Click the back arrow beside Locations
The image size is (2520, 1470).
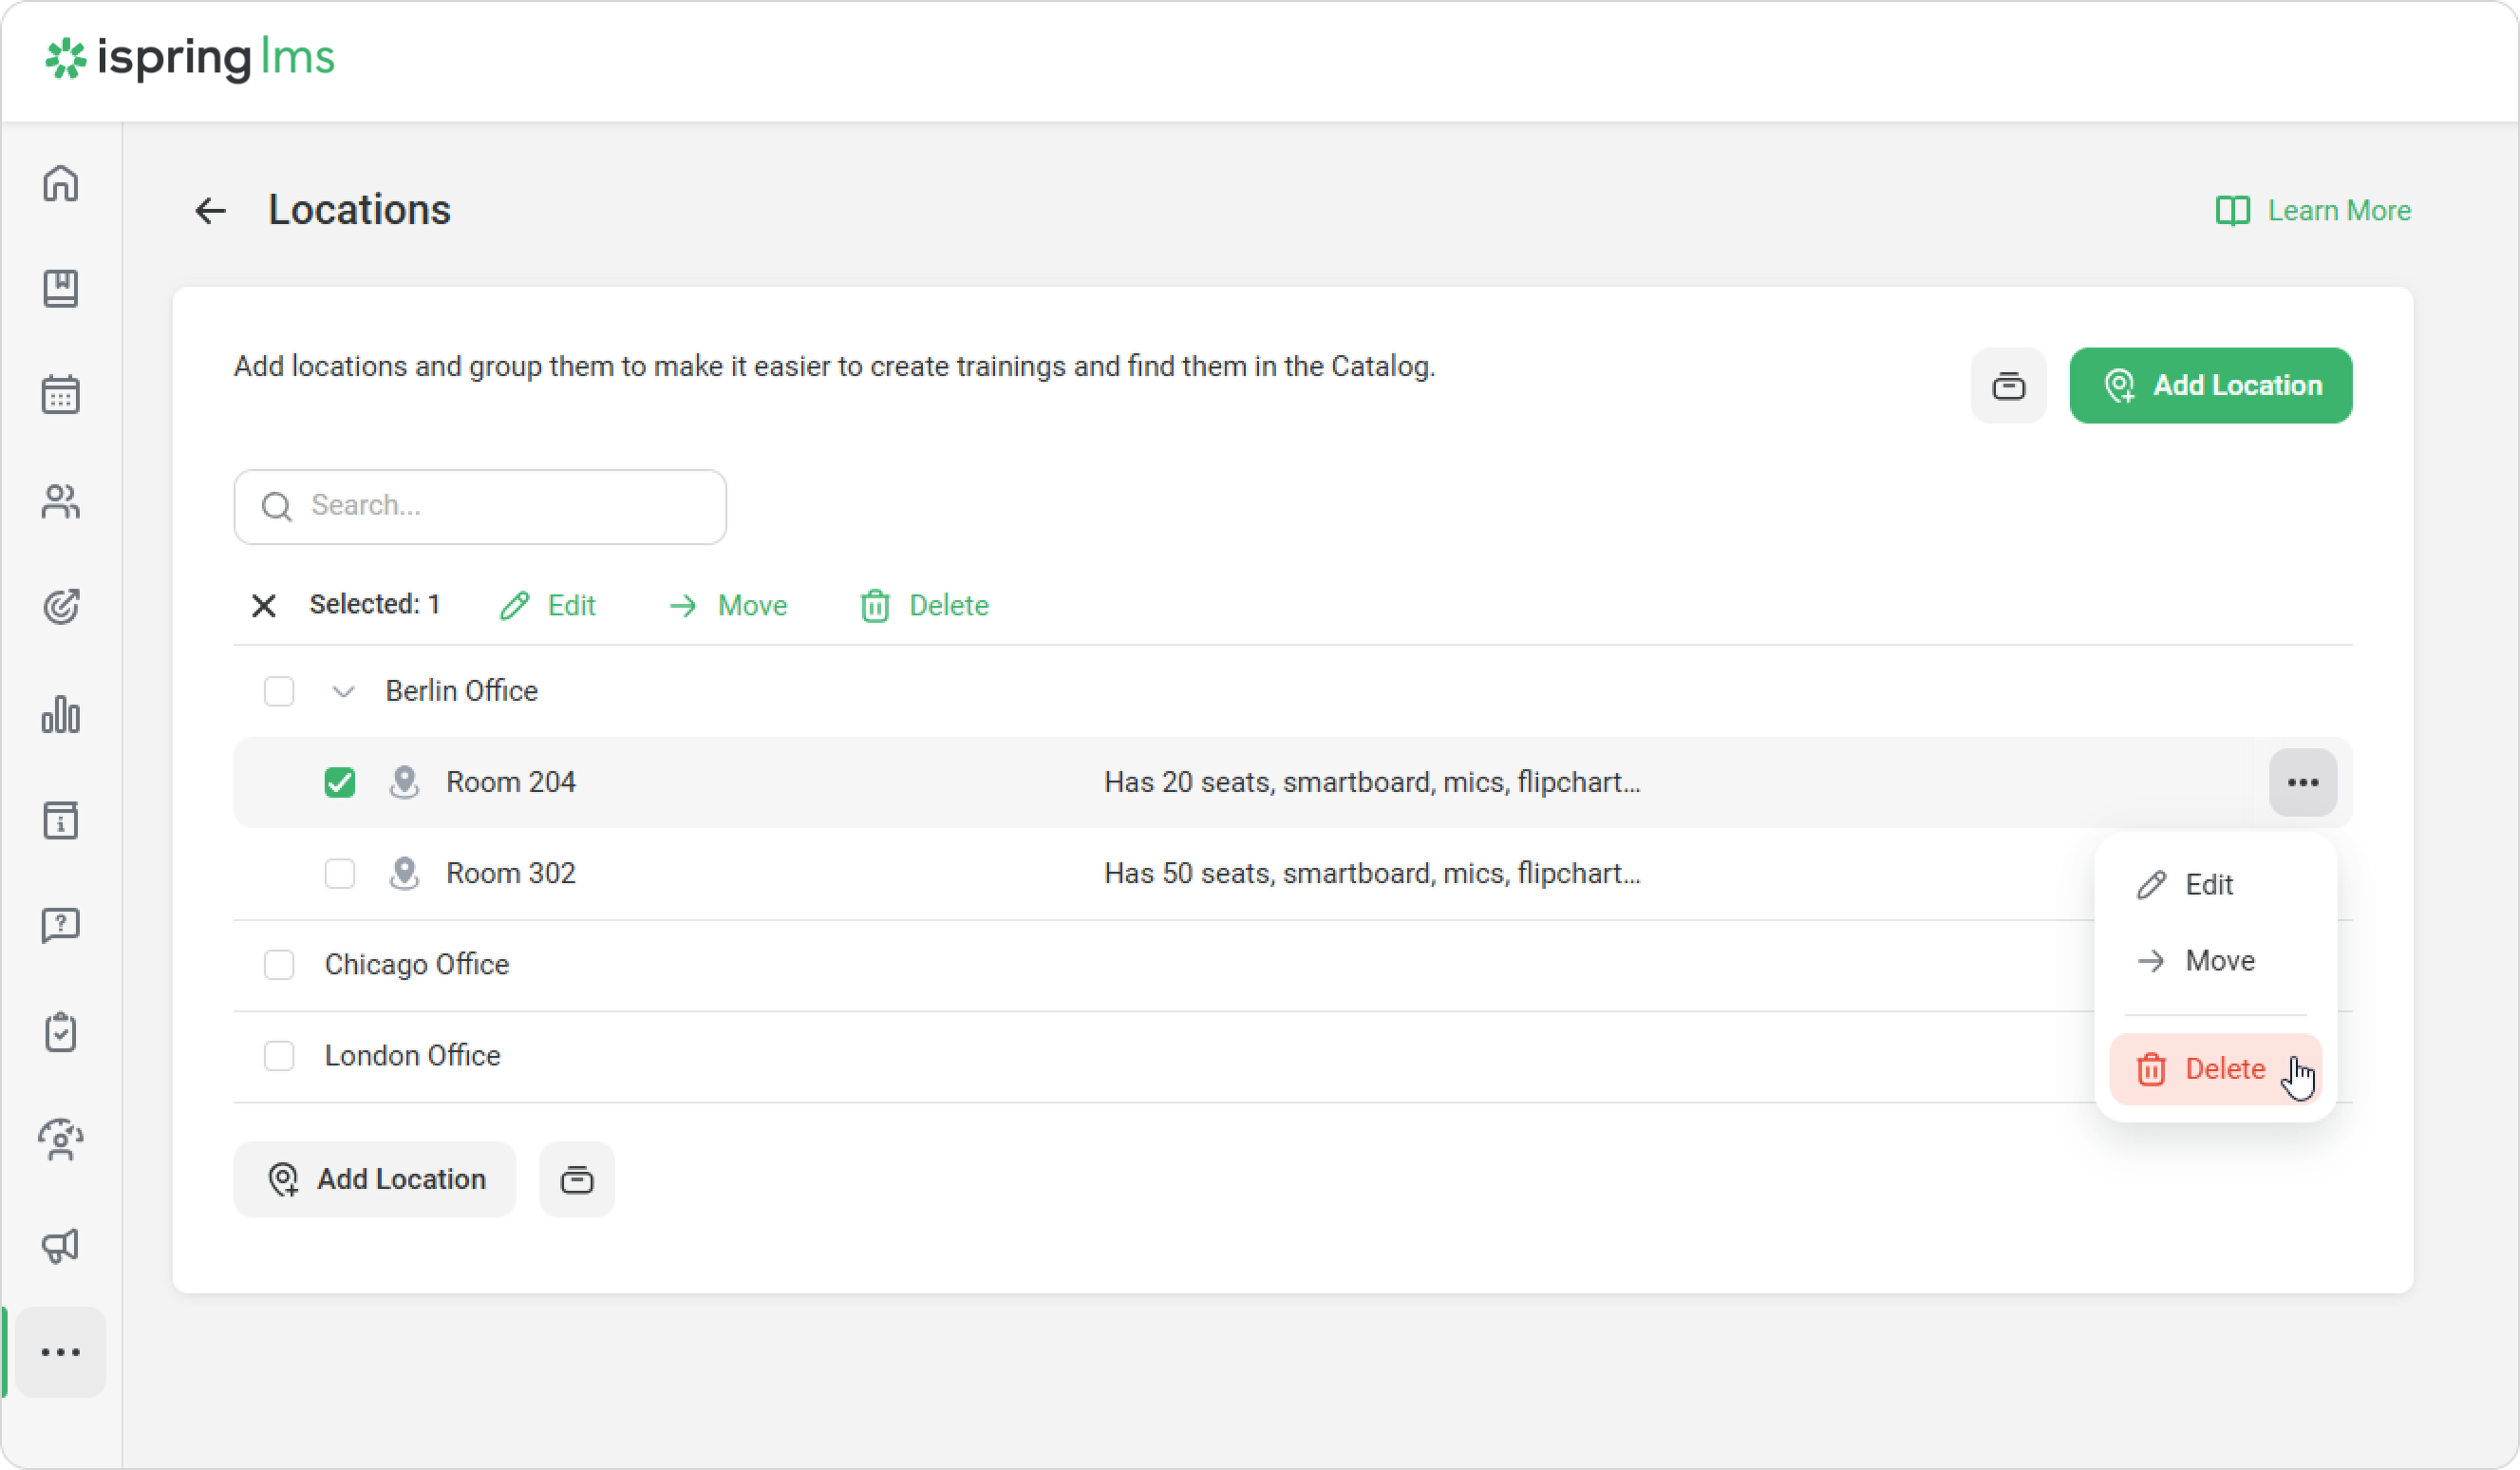click(210, 211)
